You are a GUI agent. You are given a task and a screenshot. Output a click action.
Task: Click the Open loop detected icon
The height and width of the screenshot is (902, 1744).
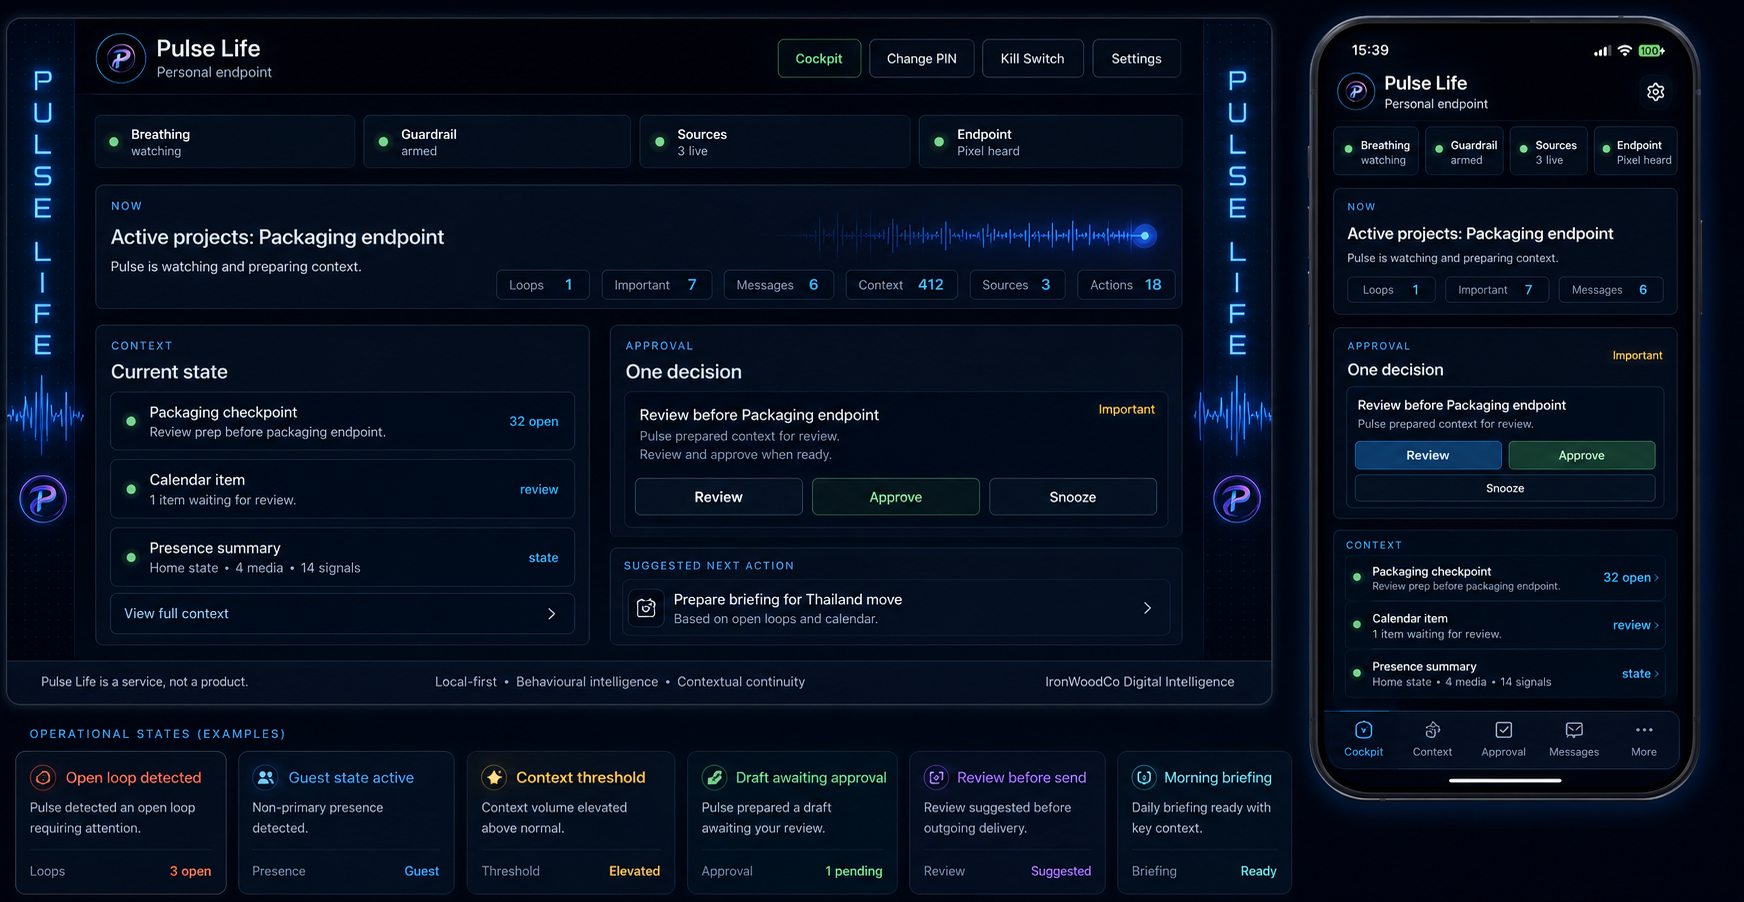[43, 777]
